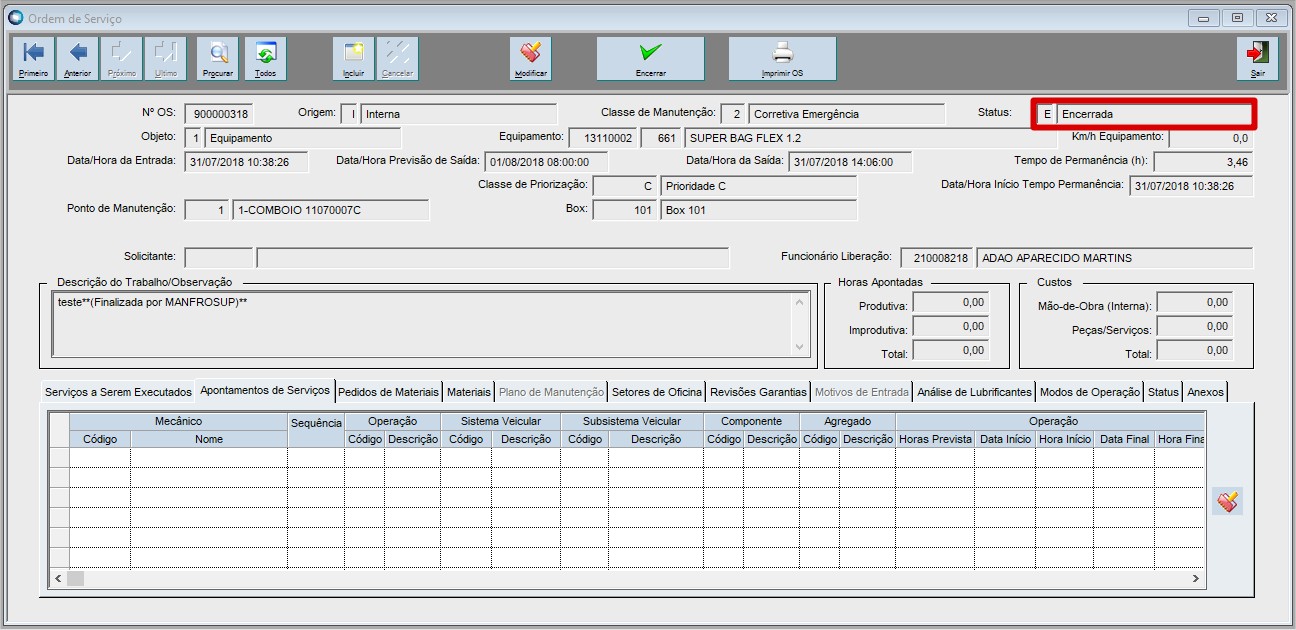Click the Corretiva Emergência field

(x=847, y=114)
